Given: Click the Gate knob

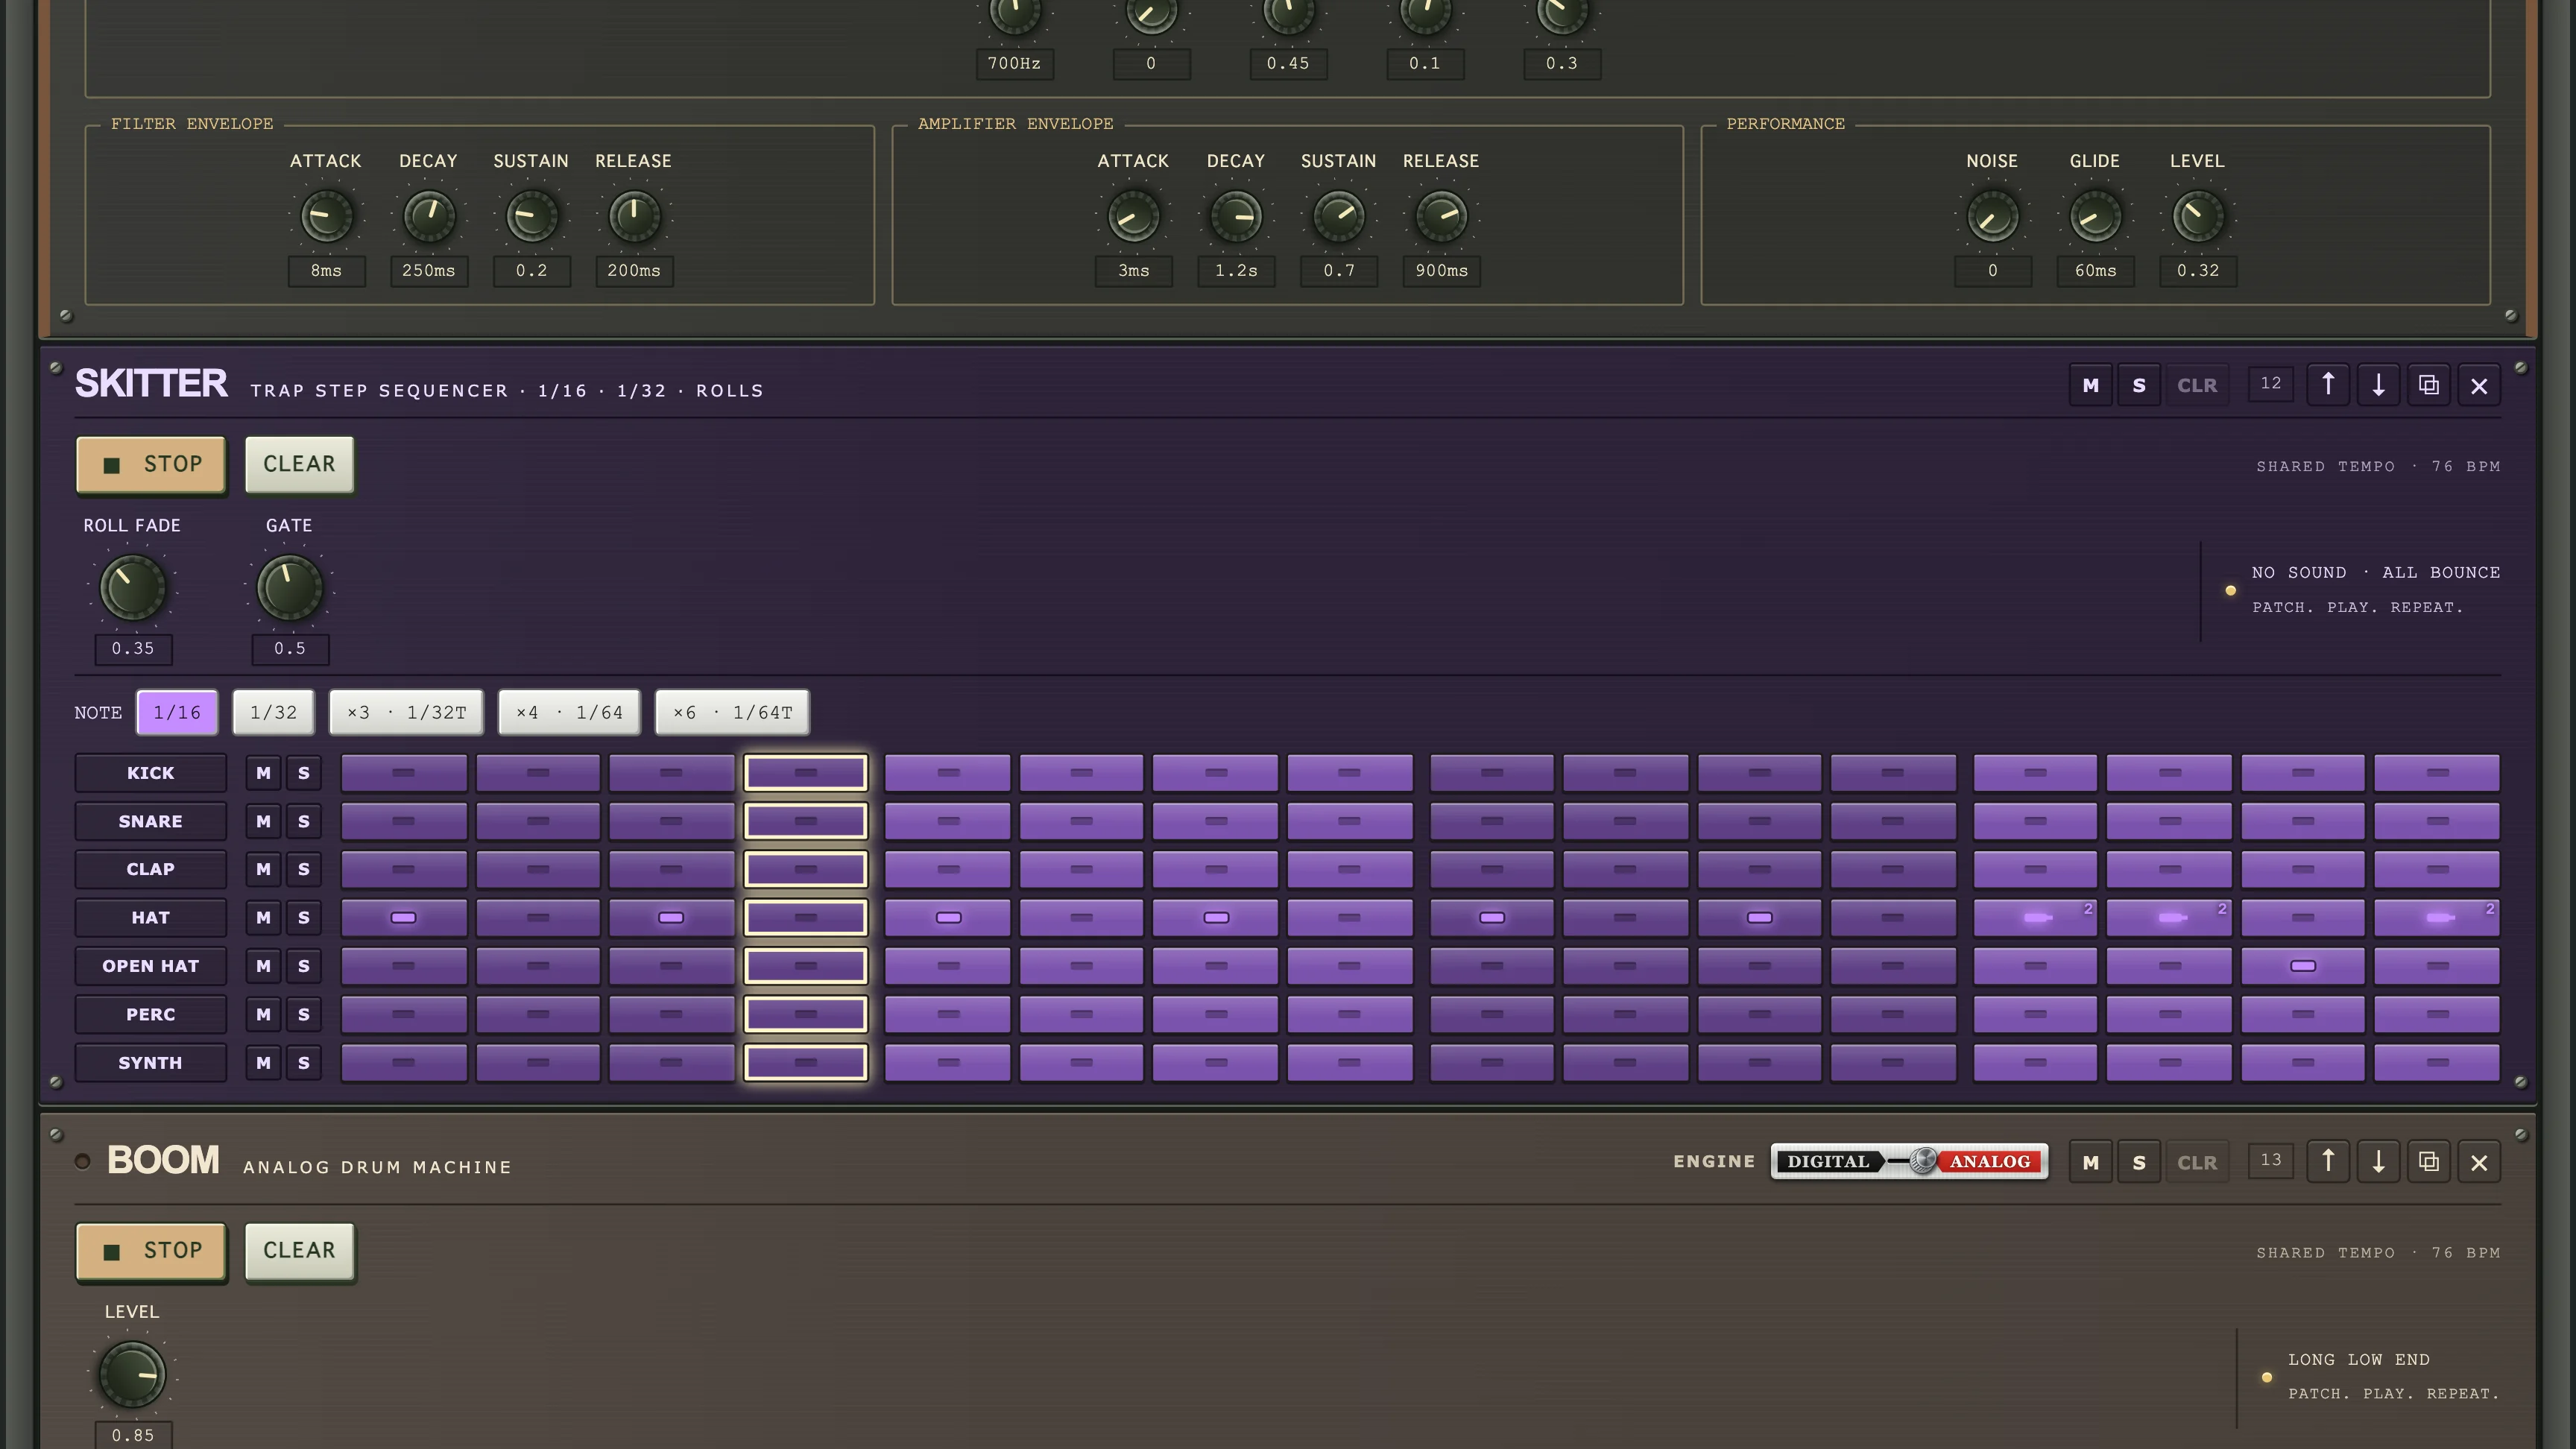Looking at the screenshot, I should (x=290, y=588).
